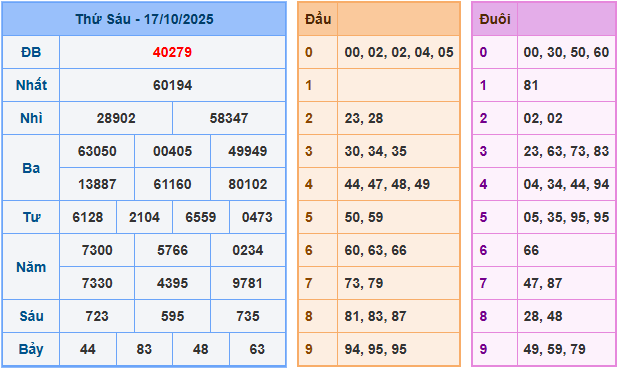618x369 pixels.
Task: Select third prize number 00405
Action: click(x=172, y=151)
